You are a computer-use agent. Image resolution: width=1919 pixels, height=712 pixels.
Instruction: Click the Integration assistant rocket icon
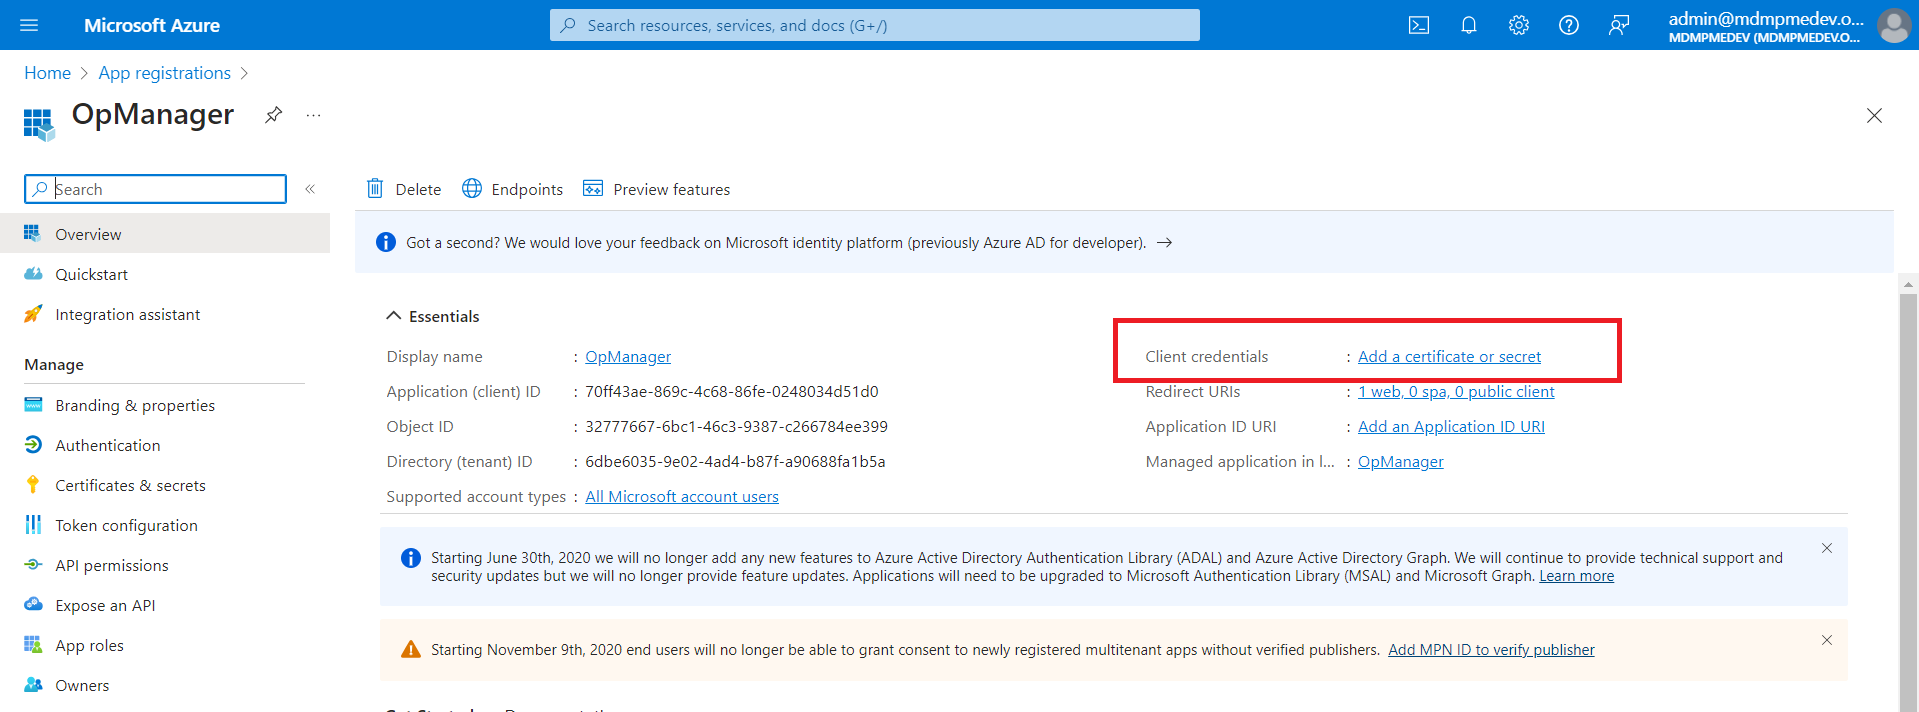tap(33, 314)
